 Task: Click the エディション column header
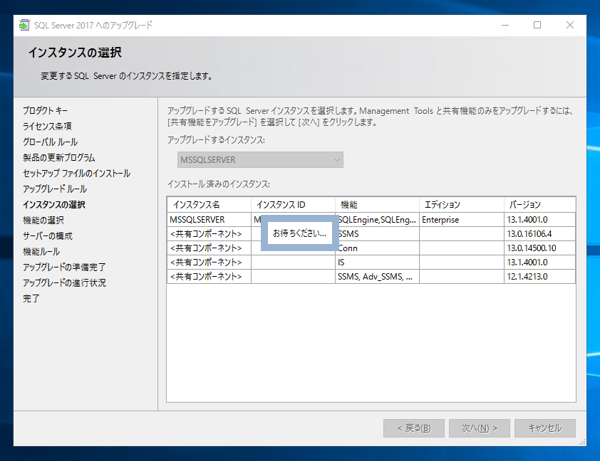462,205
